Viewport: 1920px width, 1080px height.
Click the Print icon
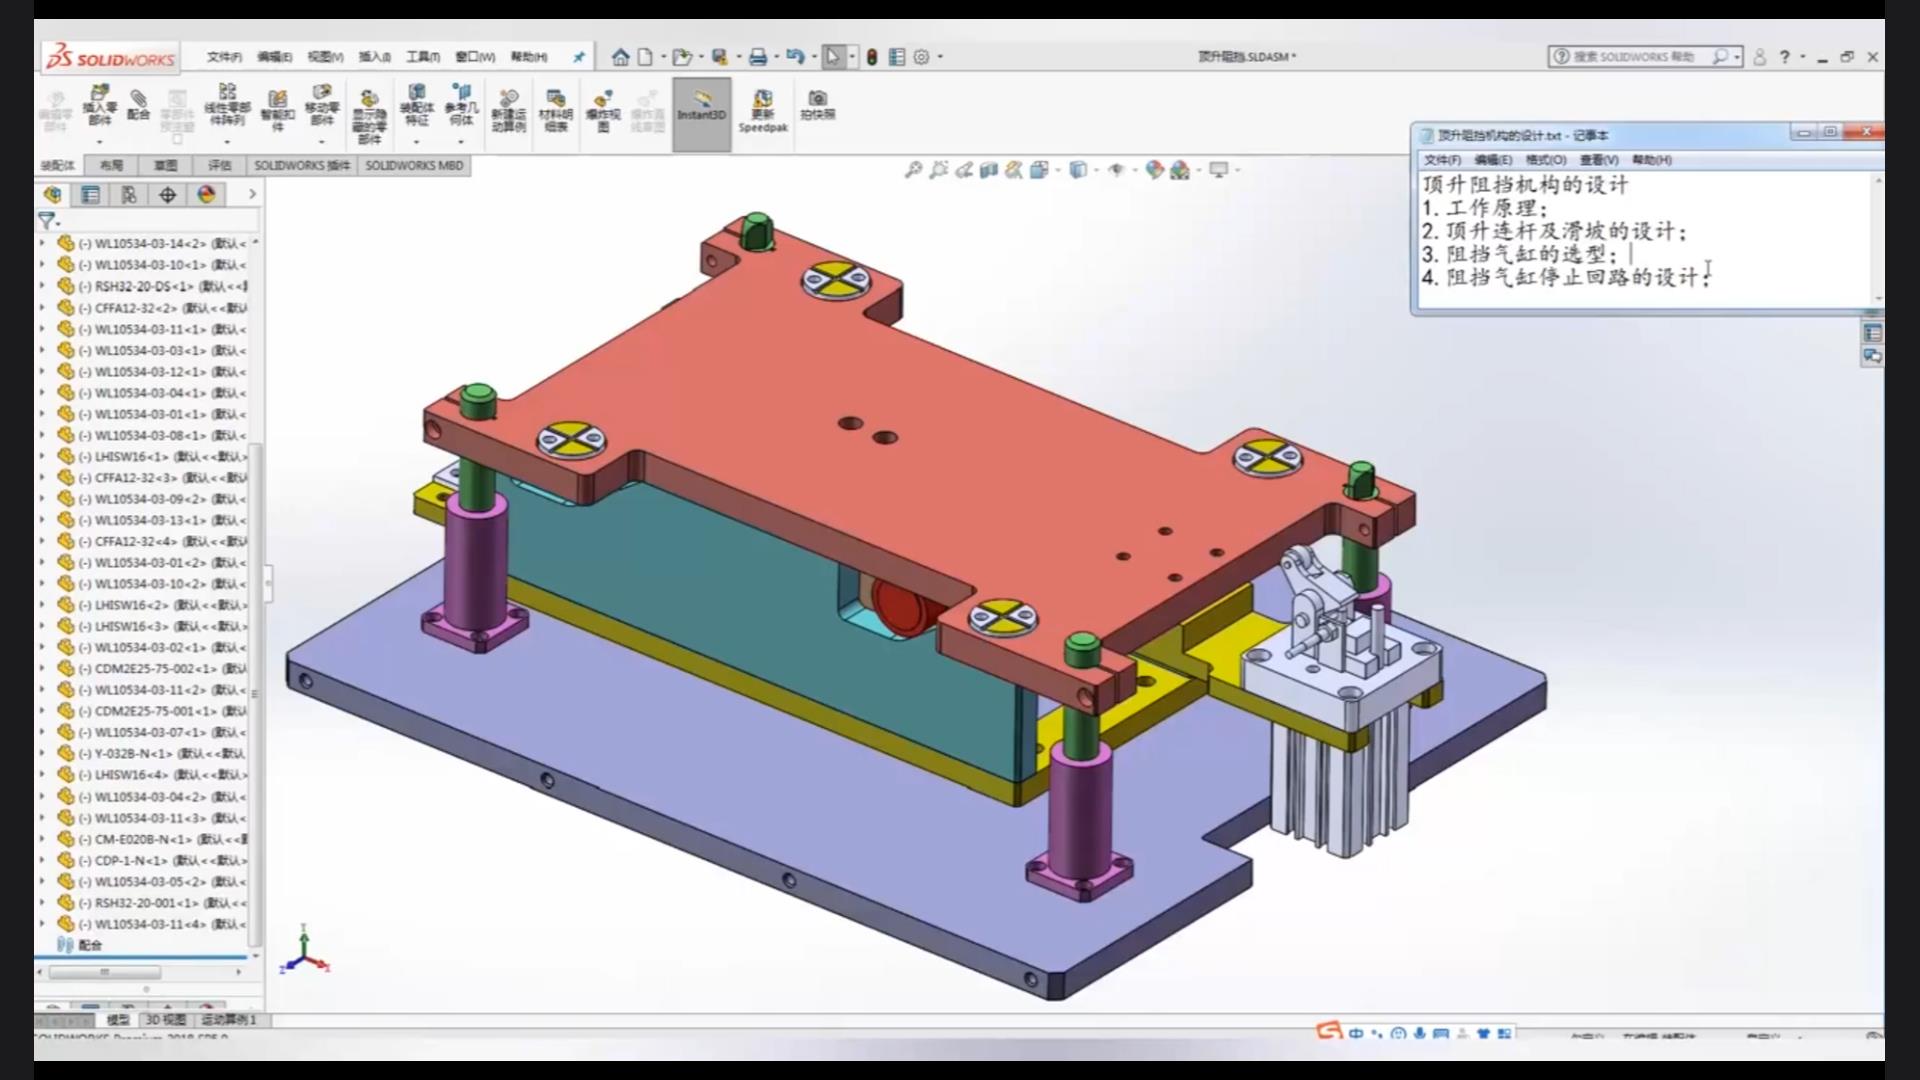[757, 57]
